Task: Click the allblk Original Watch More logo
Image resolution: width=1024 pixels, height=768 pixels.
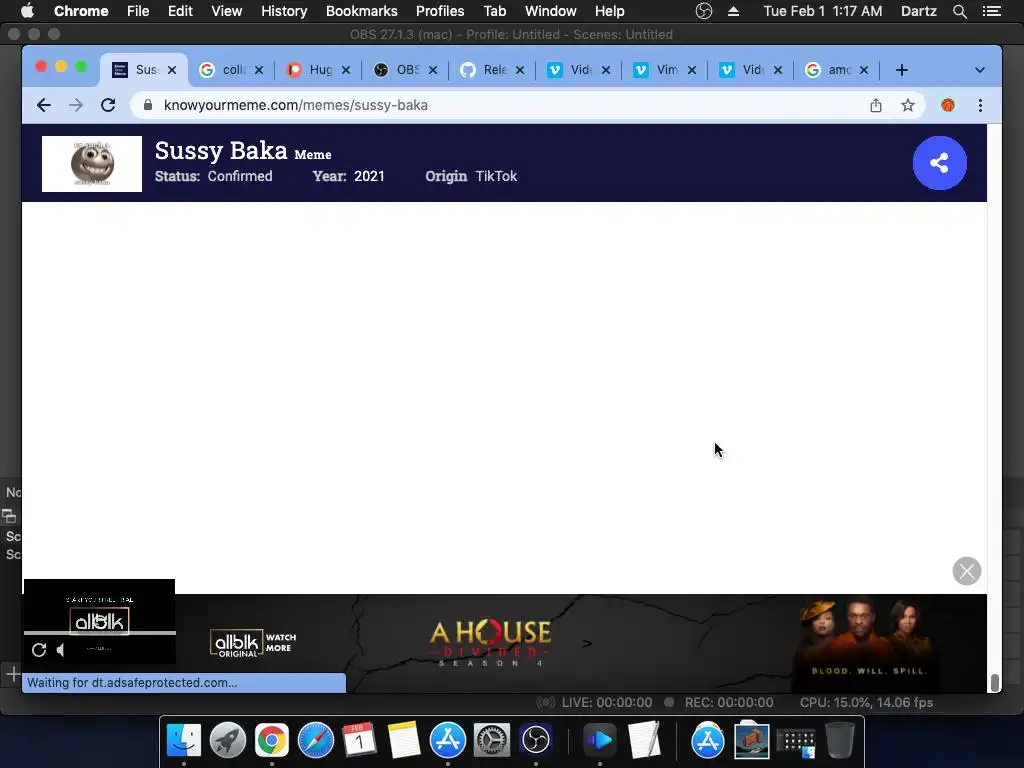Action: click(253, 643)
